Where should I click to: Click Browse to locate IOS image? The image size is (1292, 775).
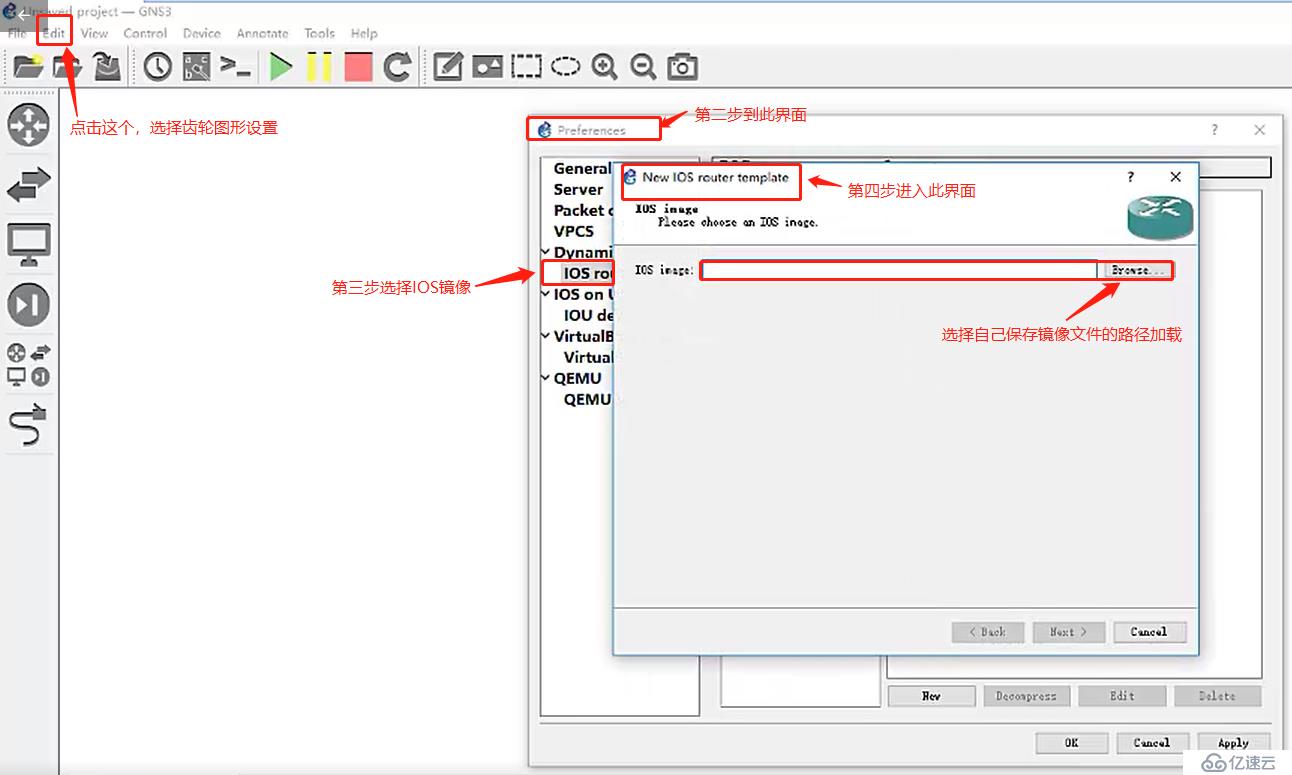(x=1137, y=270)
